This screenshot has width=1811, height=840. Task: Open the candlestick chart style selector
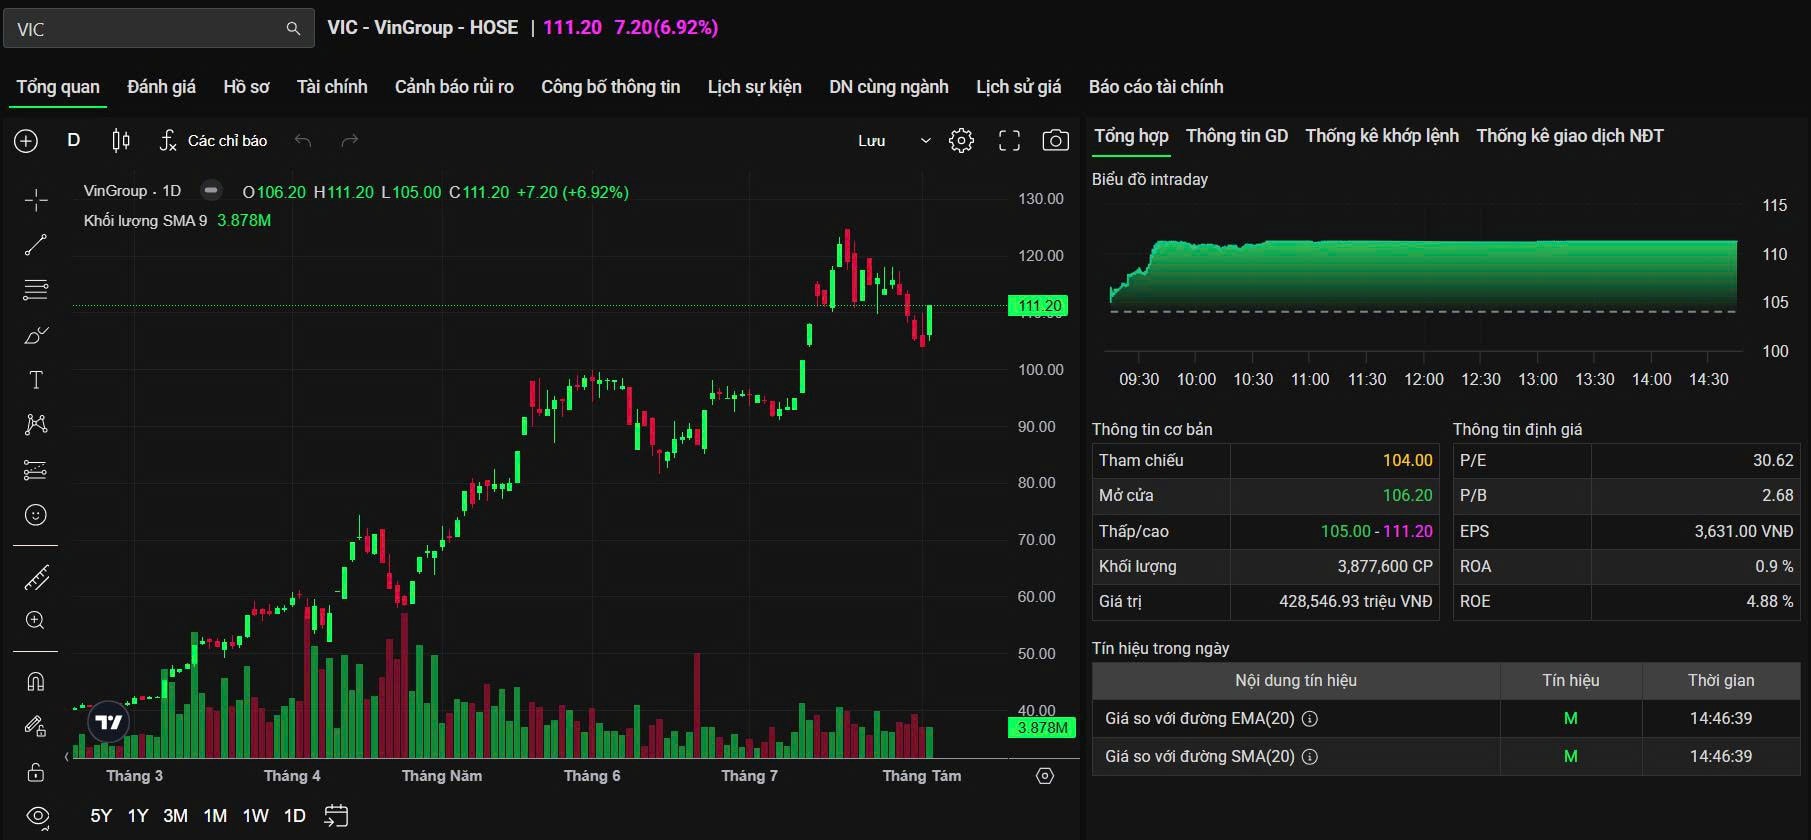121,141
